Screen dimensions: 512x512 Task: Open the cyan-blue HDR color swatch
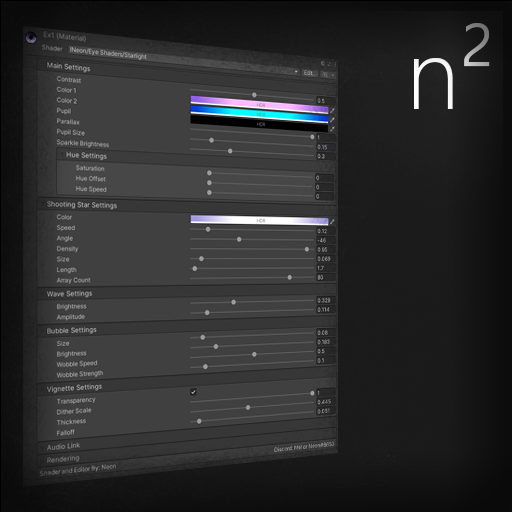tap(259, 114)
